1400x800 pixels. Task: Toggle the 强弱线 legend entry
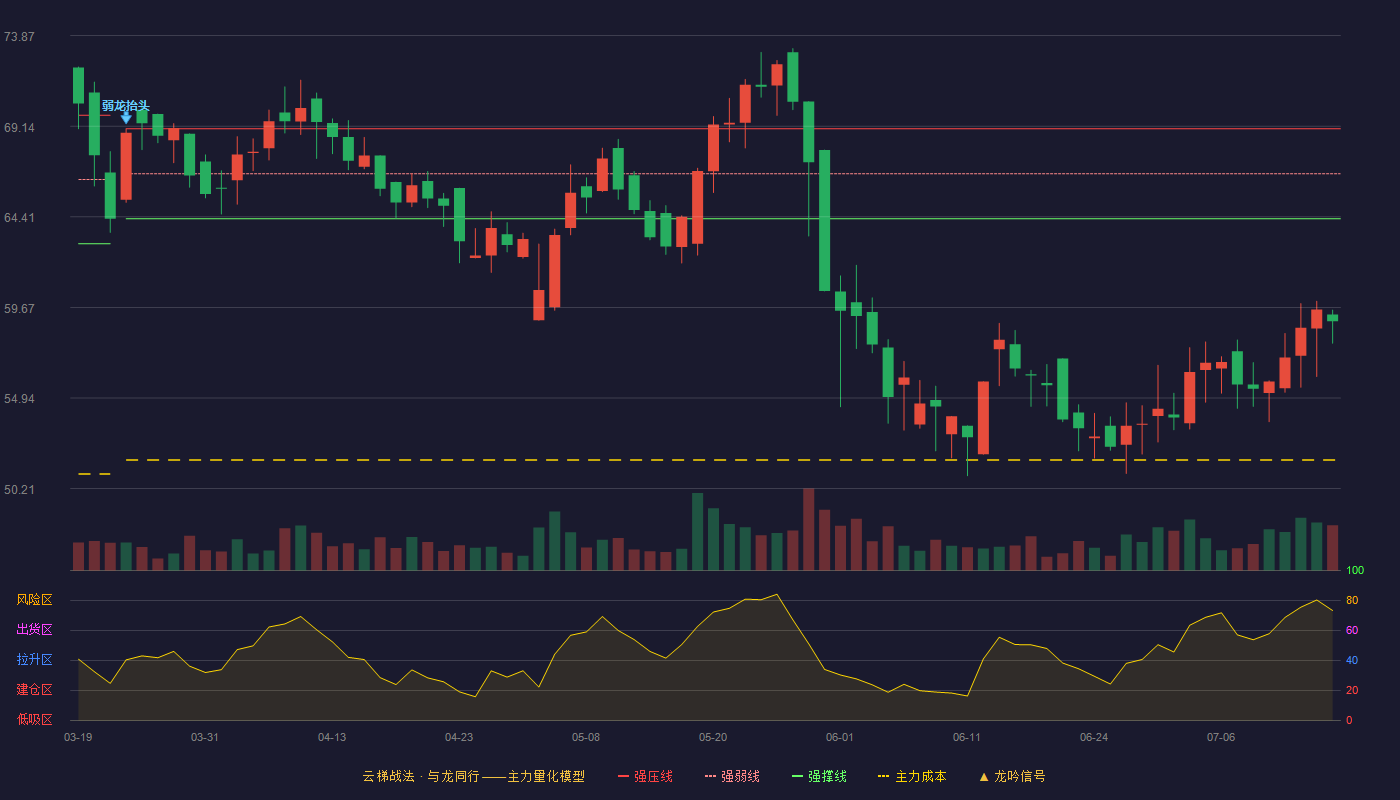[732, 776]
